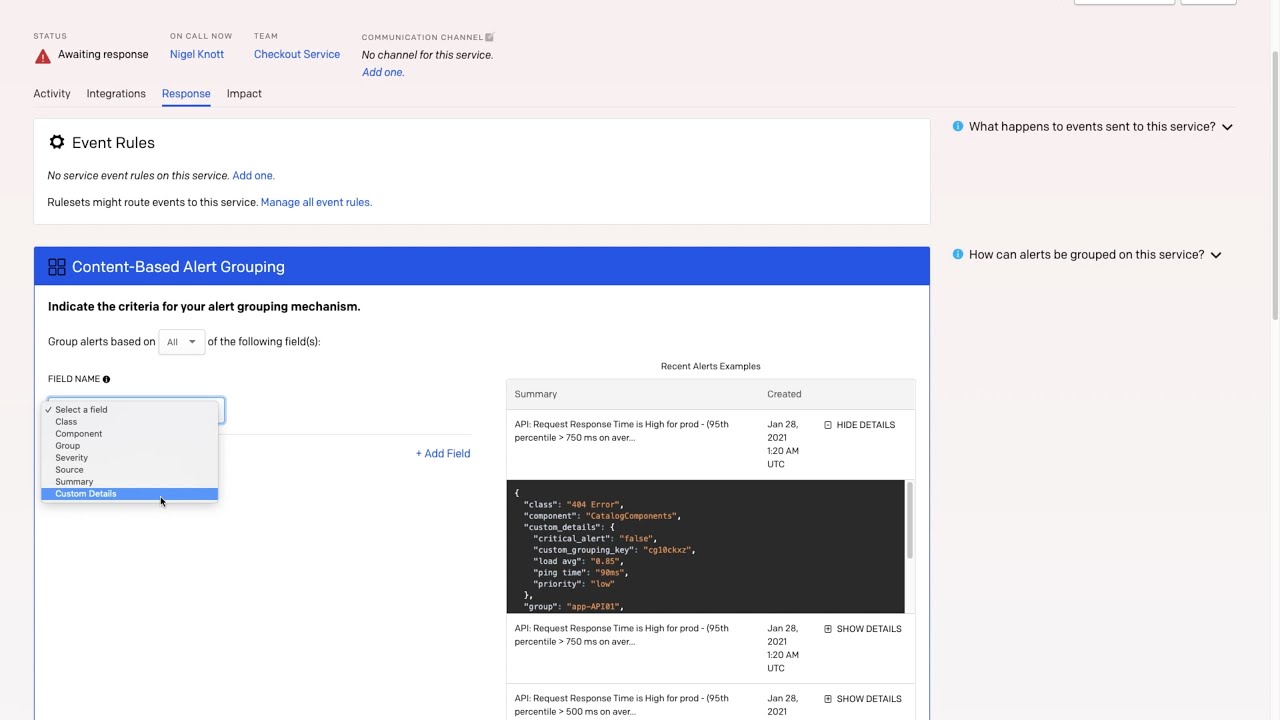Select 'Custom Details' from the field list
Screen dimensions: 1280x720
click(x=130, y=494)
